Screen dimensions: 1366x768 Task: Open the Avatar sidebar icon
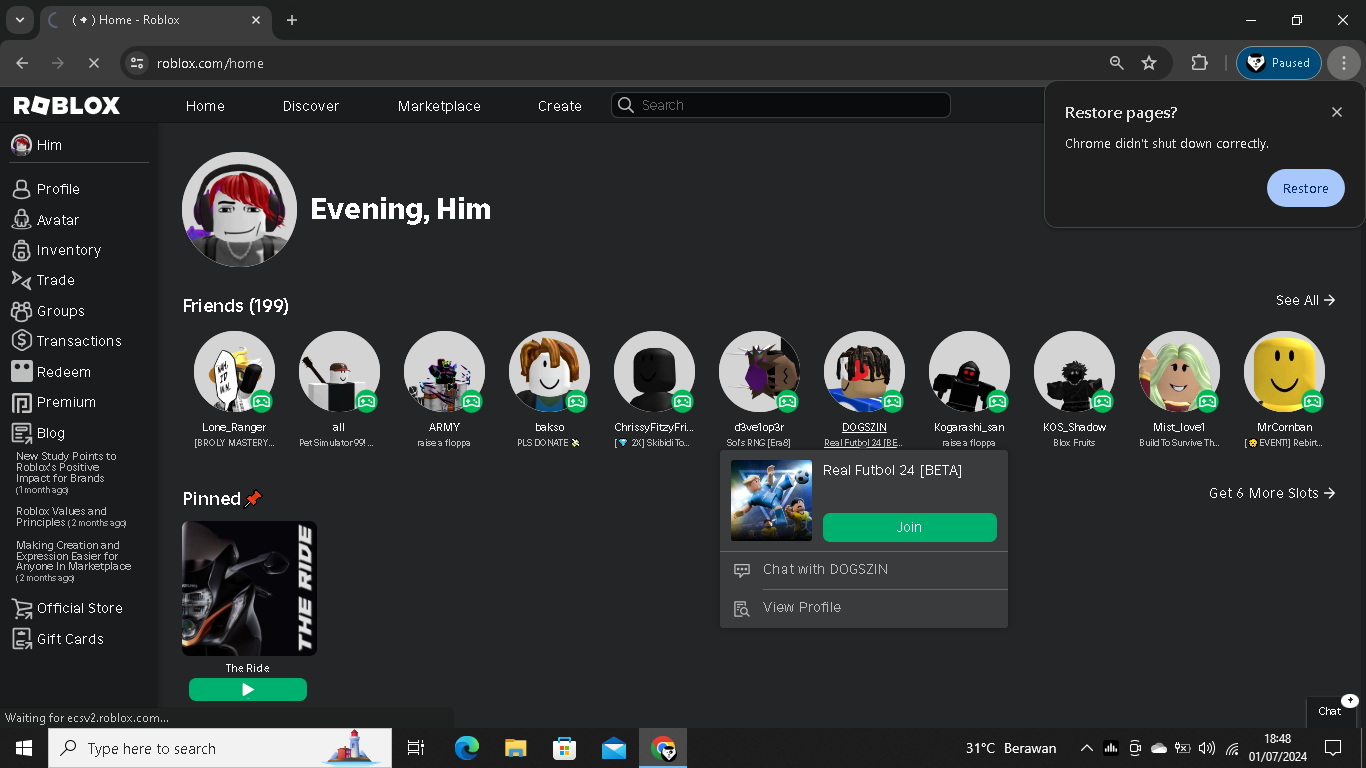tap(21, 220)
